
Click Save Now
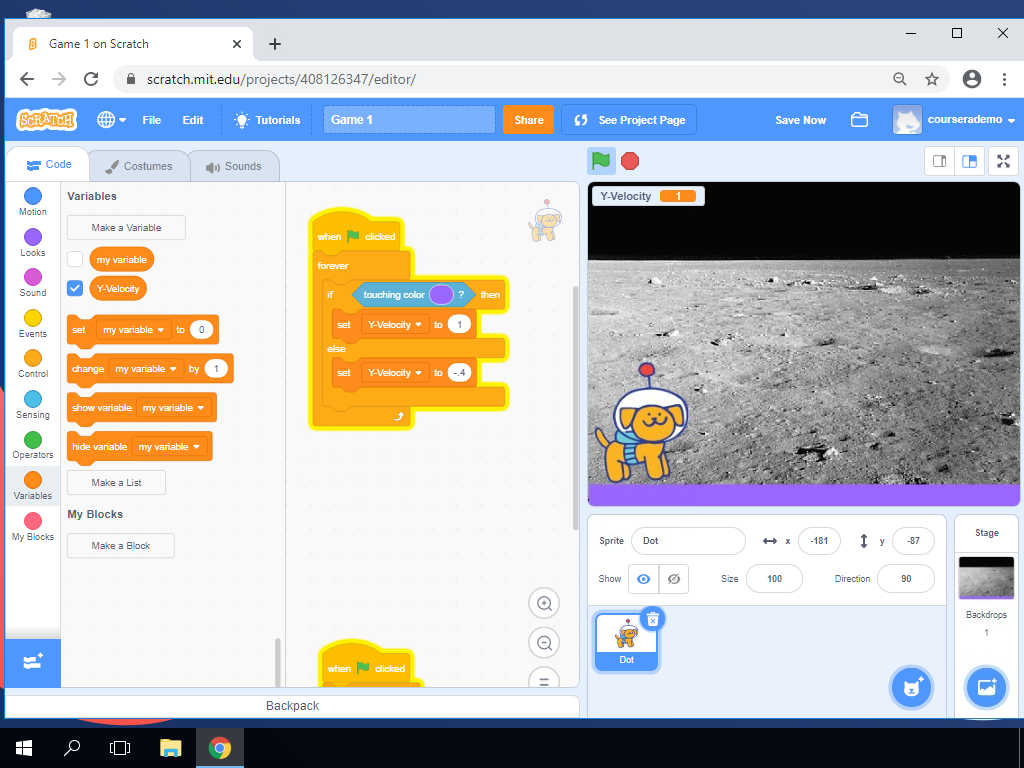[x=801, y=120]
